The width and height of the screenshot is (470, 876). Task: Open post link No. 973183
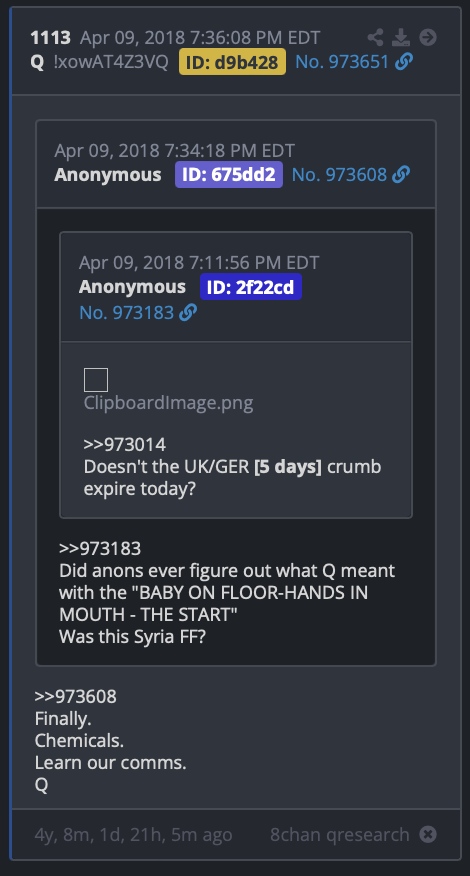pos(127,312)
